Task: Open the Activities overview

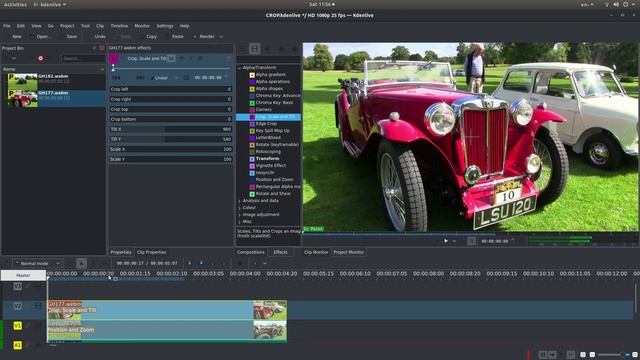Action: (x=15, y=4)
